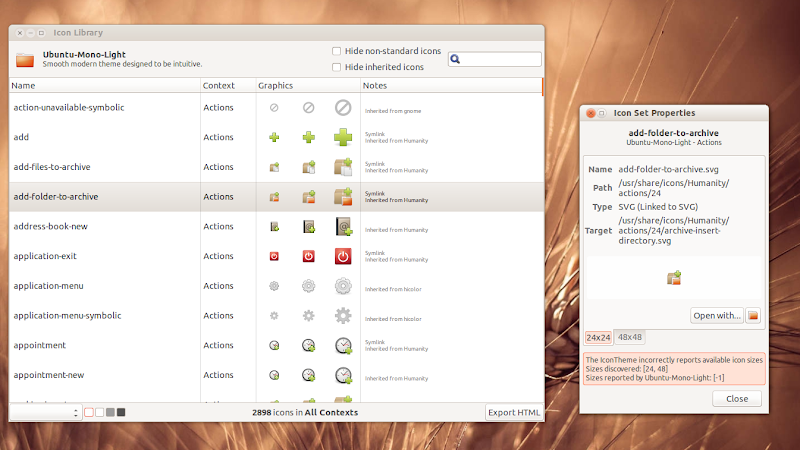Click 'Inherited from gnome' note
This screenshot has width=800, height=450.
[x=393, y=111]
